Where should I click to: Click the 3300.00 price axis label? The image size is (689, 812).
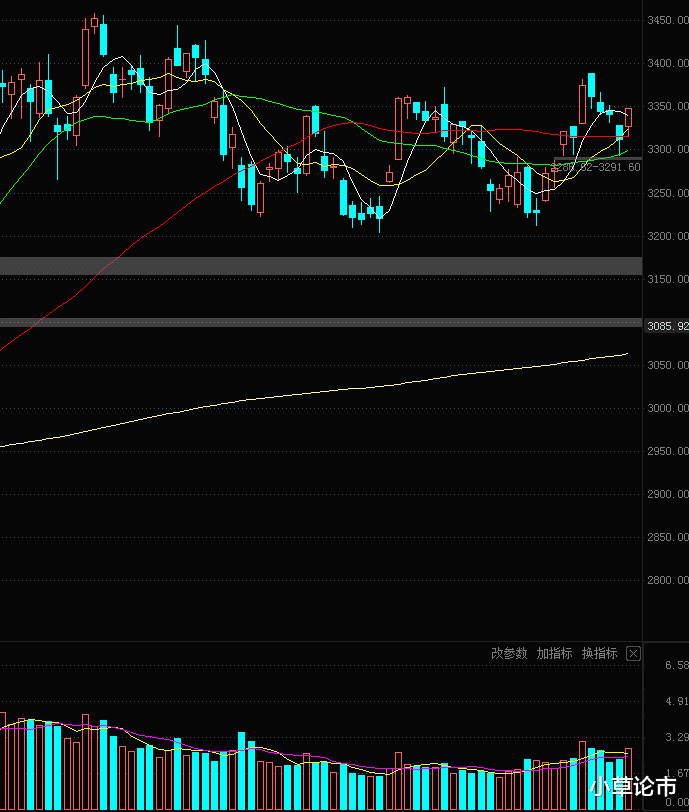[x=668, y=149]
